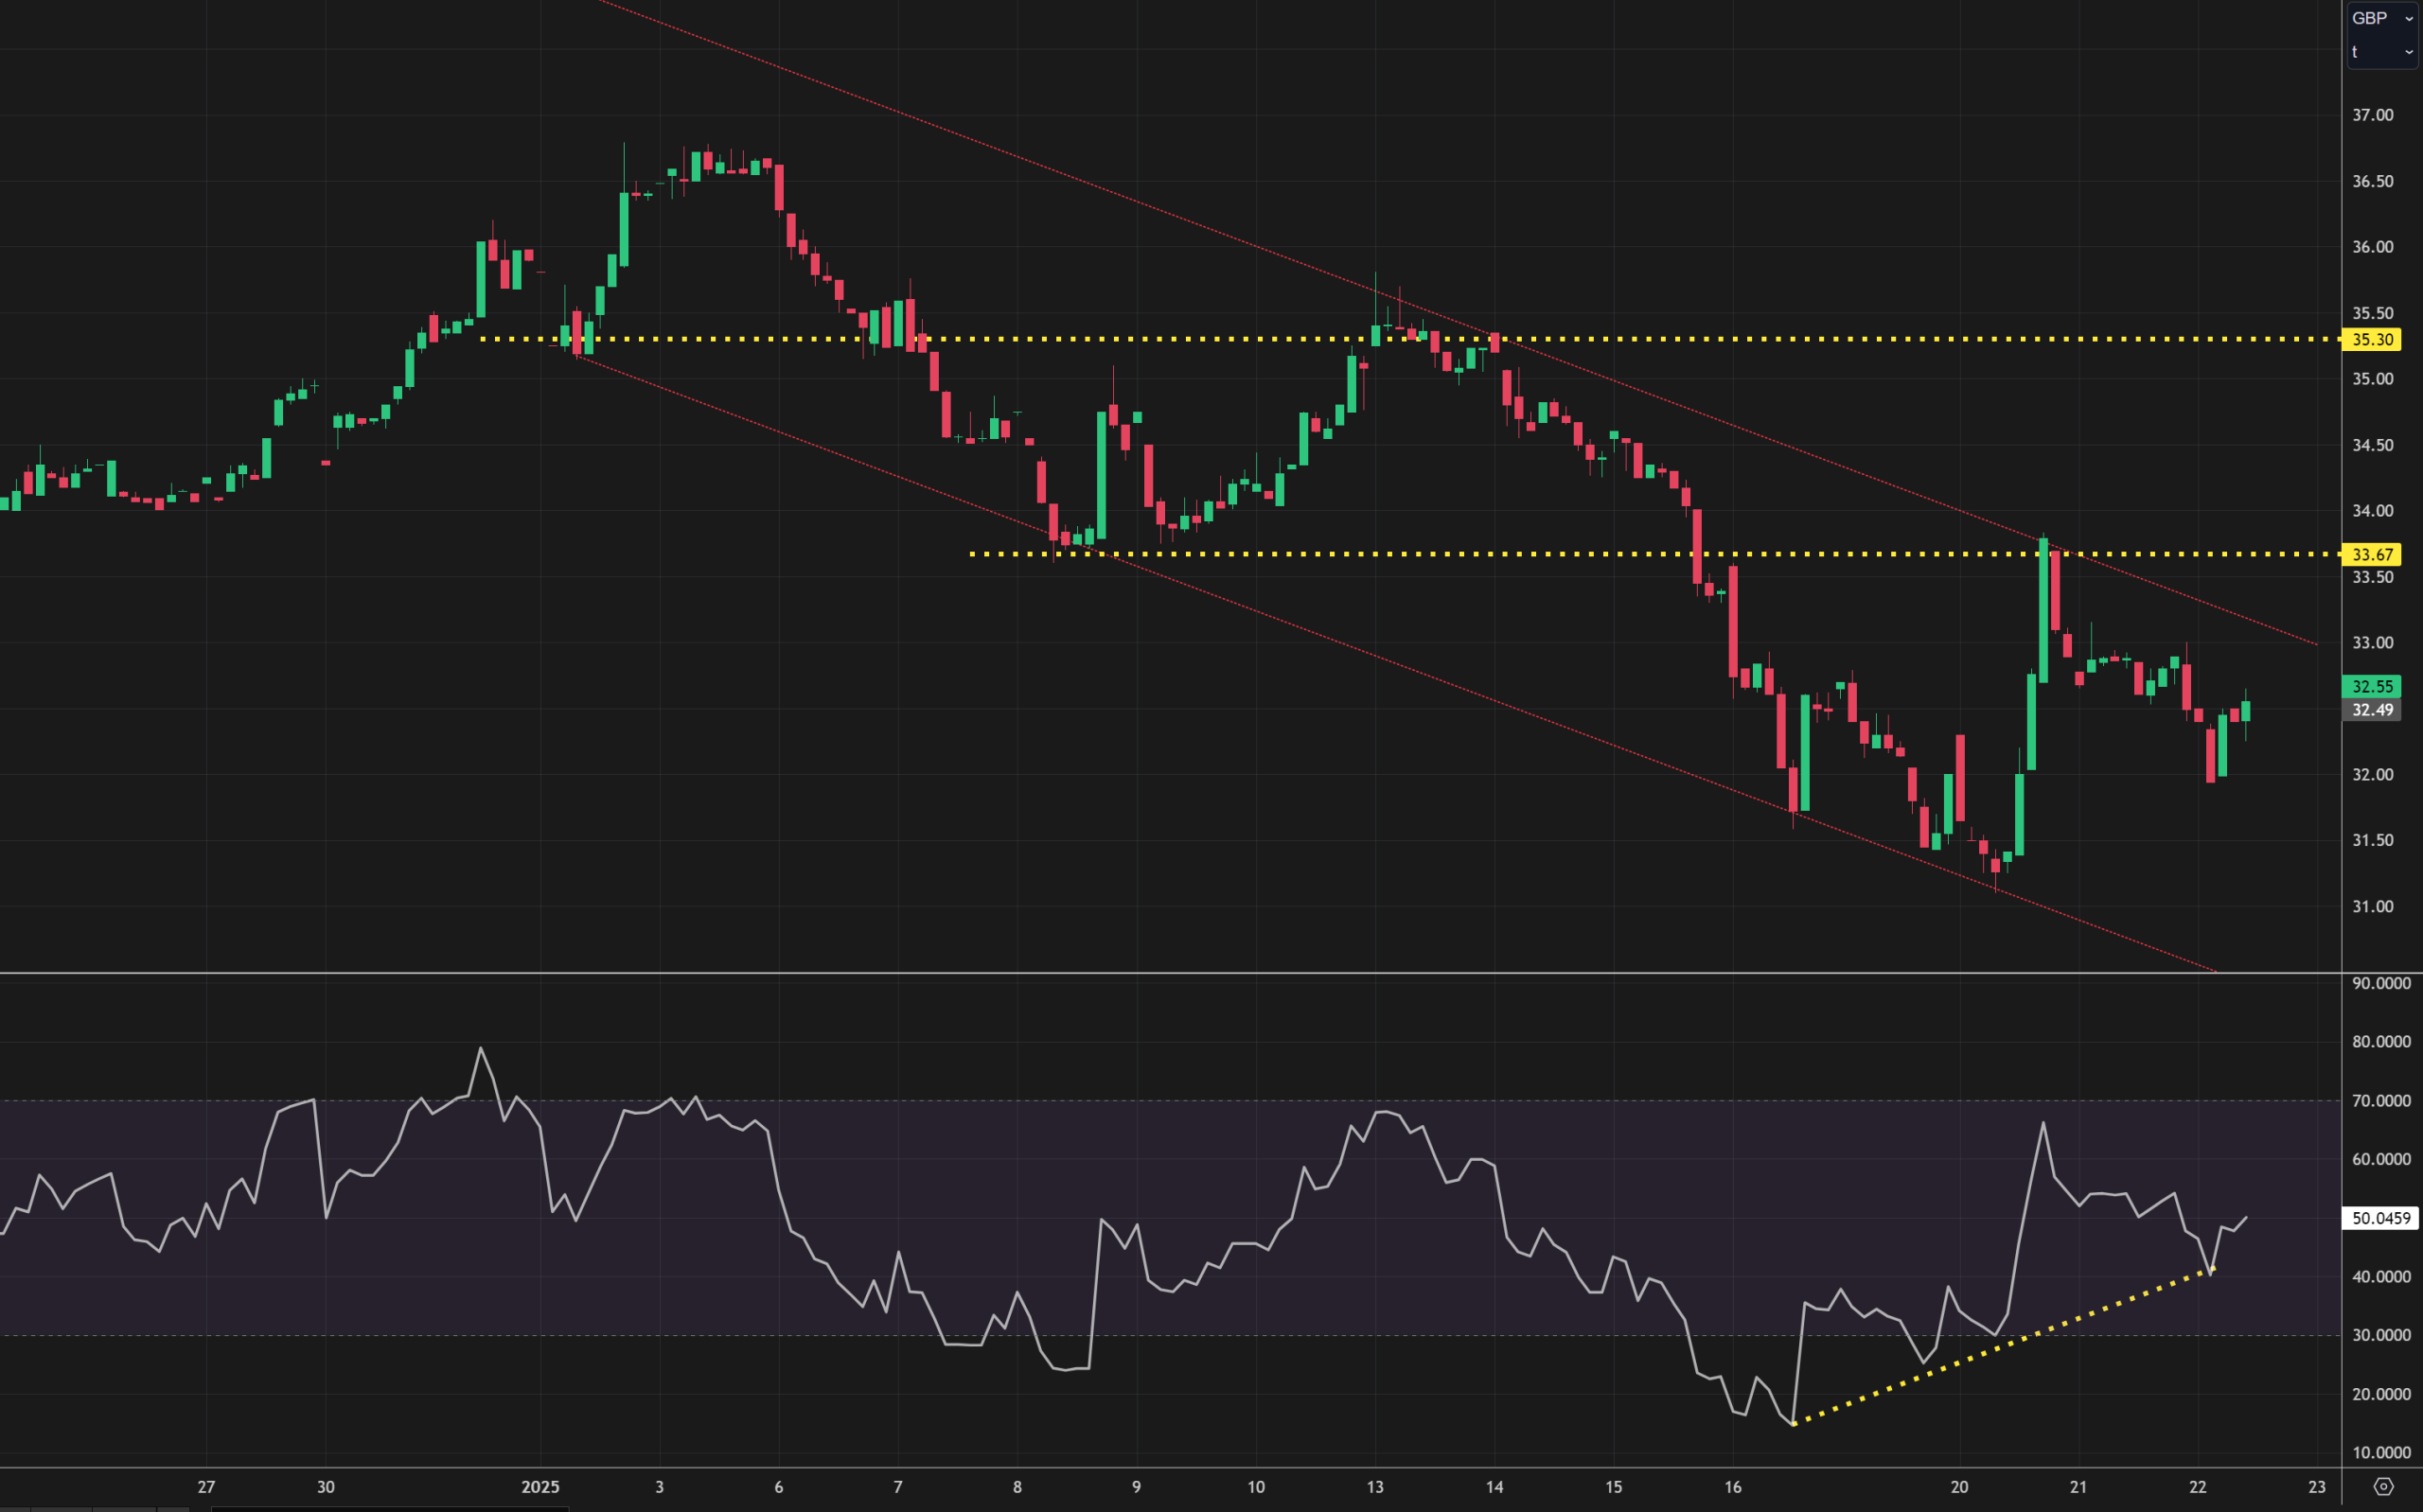Click the date label 27 on the time axis

tap(206, 1487)
